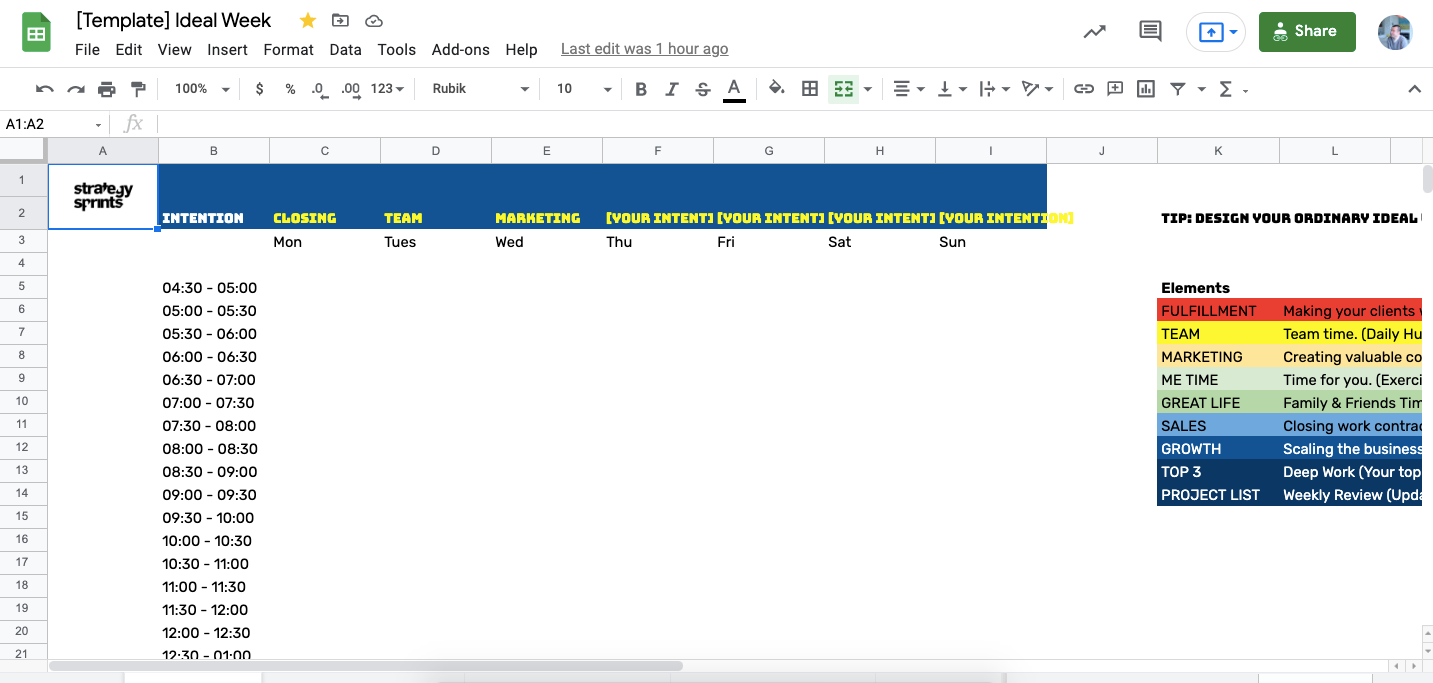
Task: Open the Help menu
Action: point(521,49)
